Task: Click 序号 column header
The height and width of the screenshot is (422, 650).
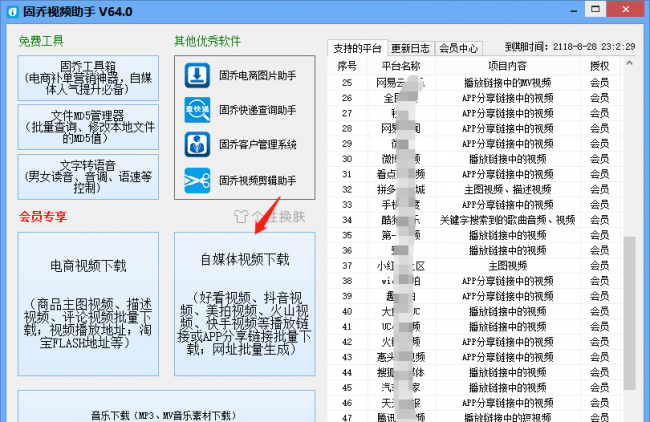Action: click(x=347, y=66)
